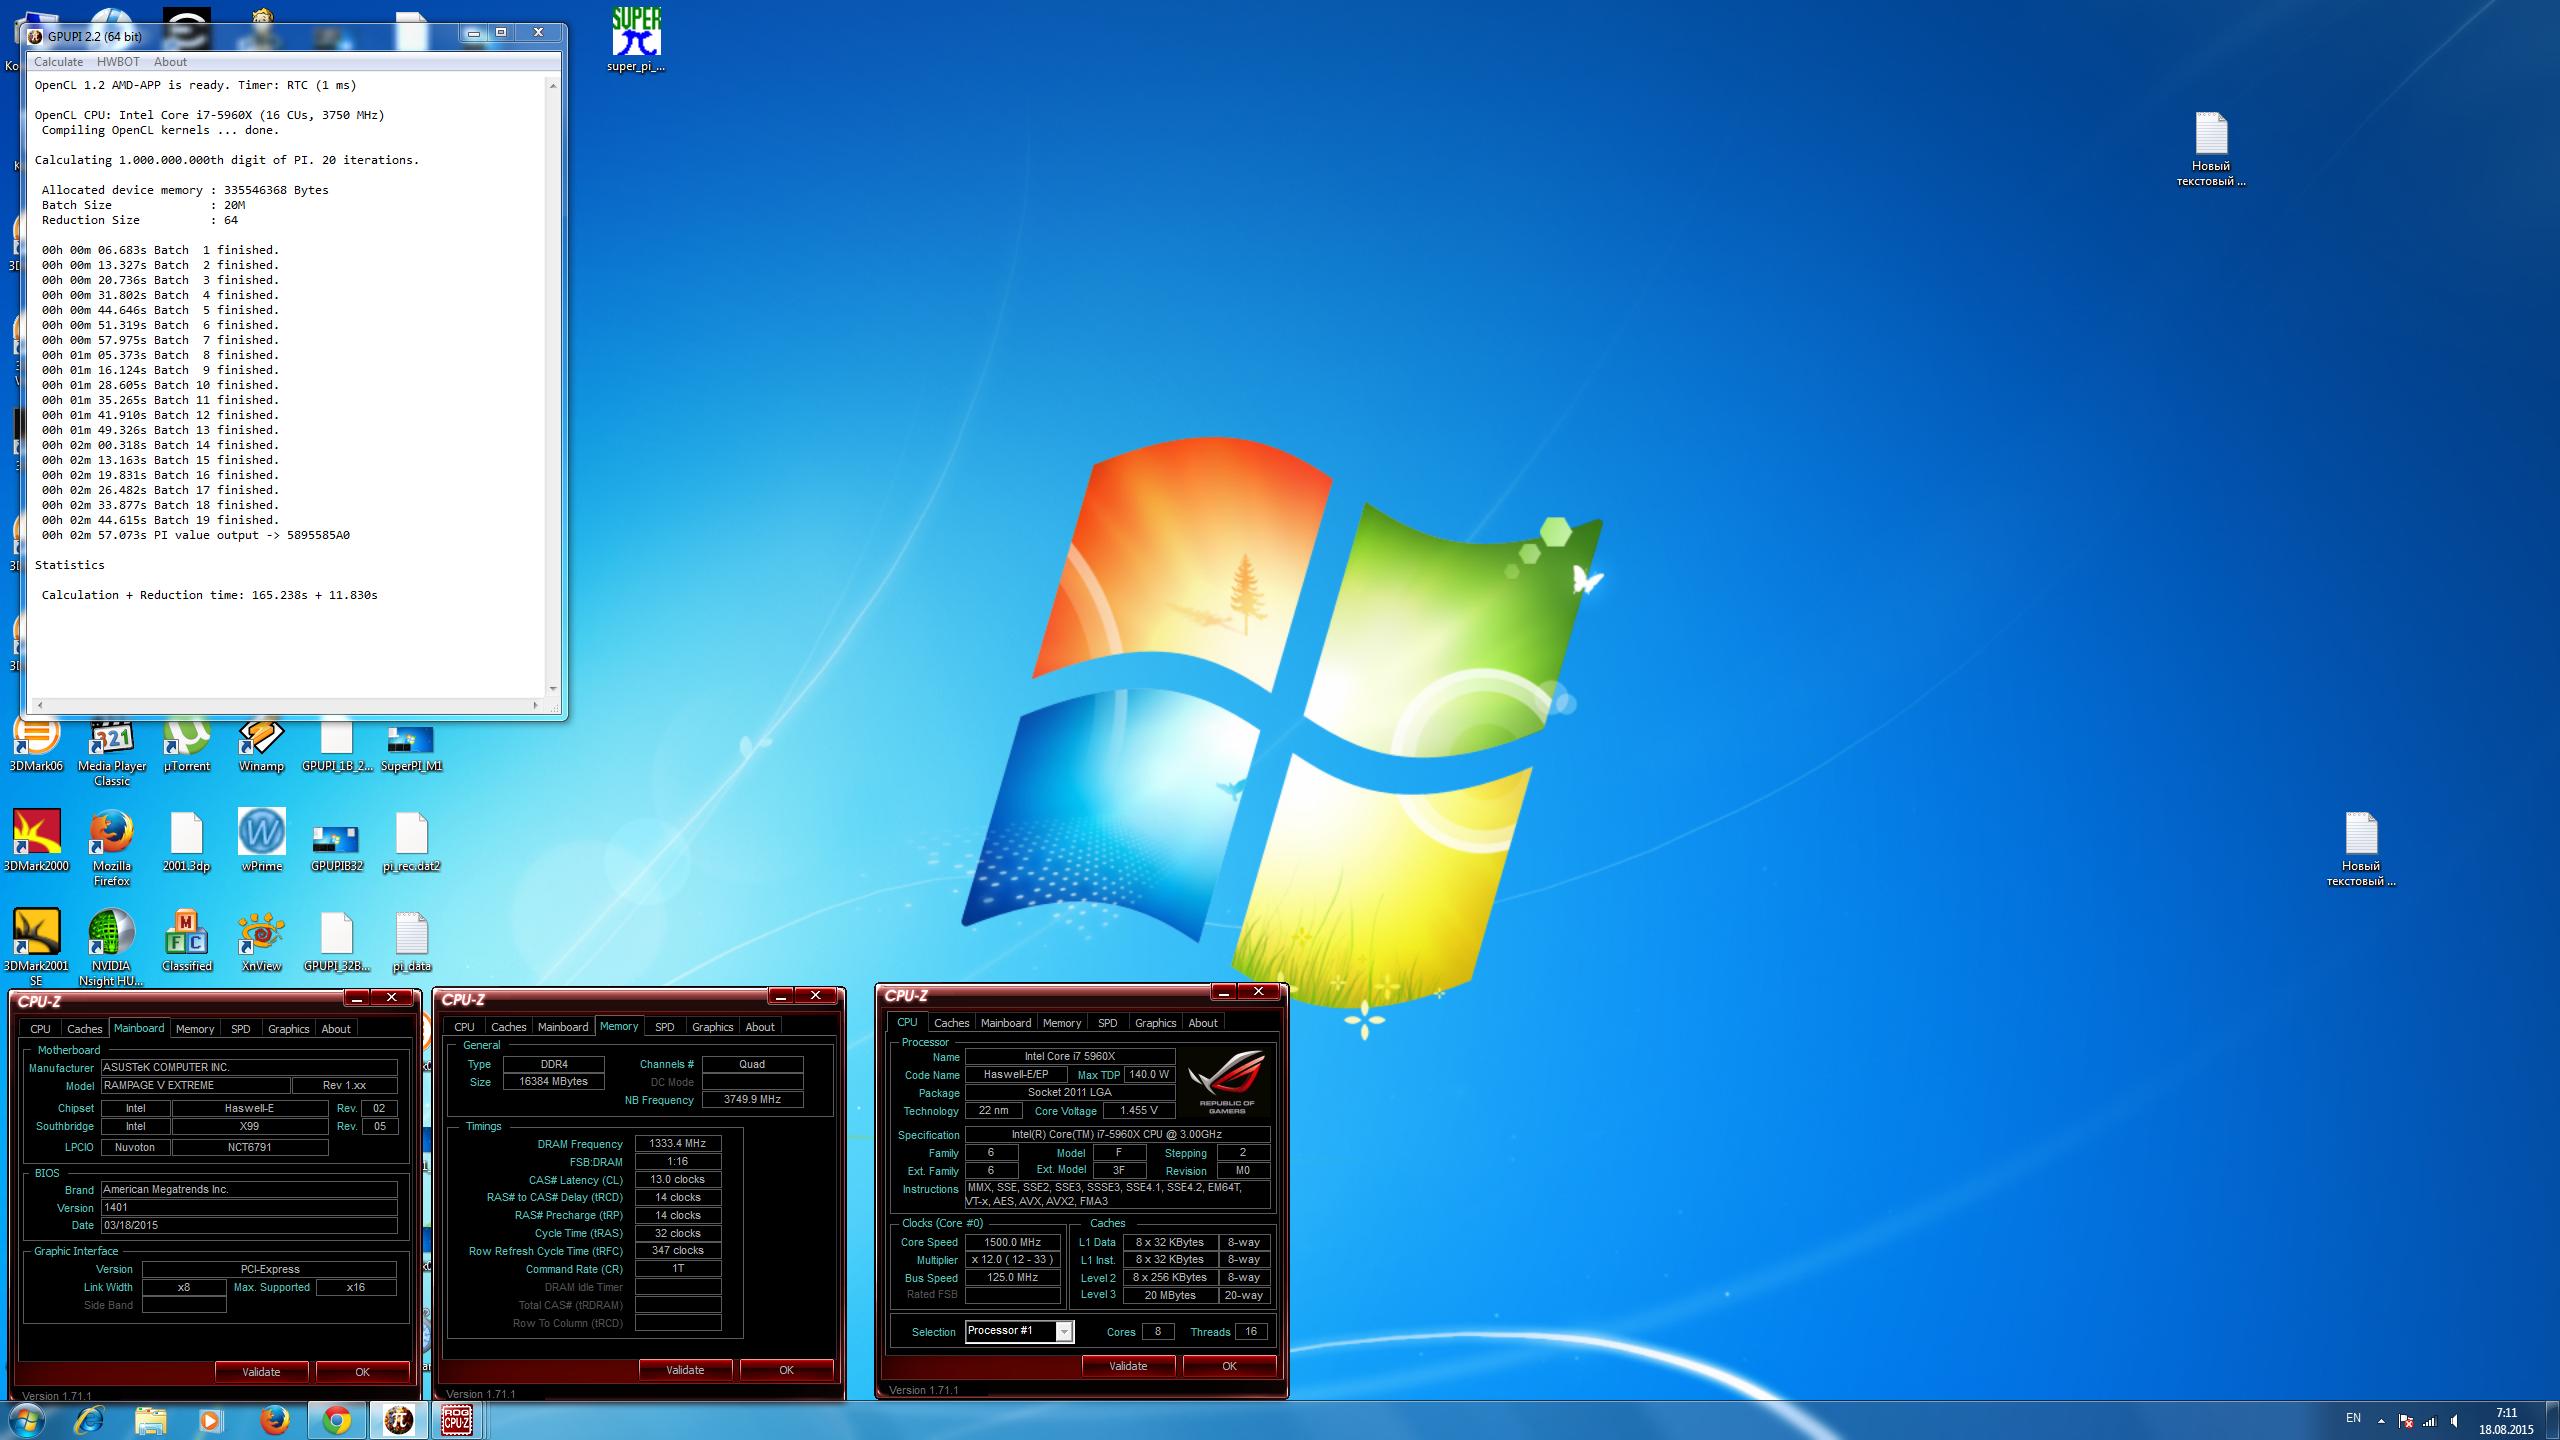Open Mainboard tab in CPU-Z CPU window
This screenshot has width=2560, height=1440.
point(1006,1023)
